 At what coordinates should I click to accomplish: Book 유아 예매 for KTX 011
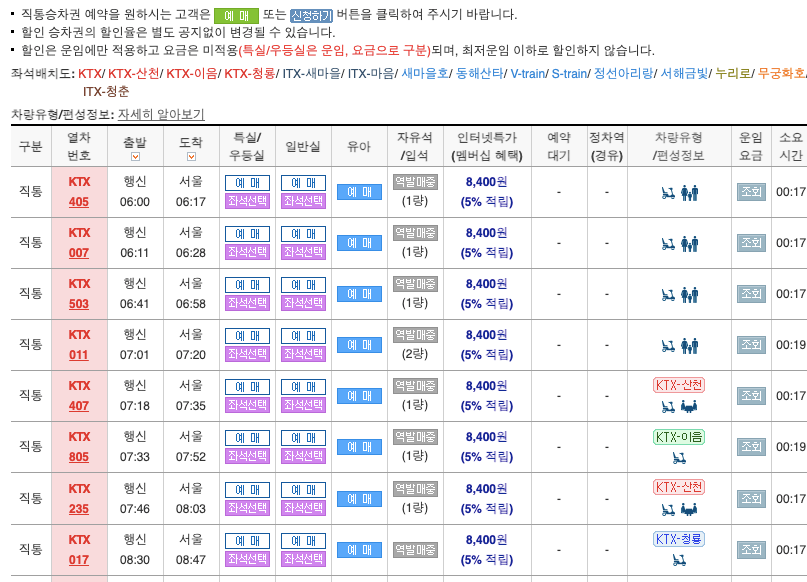pyautogui.click(x=359, y=345)
